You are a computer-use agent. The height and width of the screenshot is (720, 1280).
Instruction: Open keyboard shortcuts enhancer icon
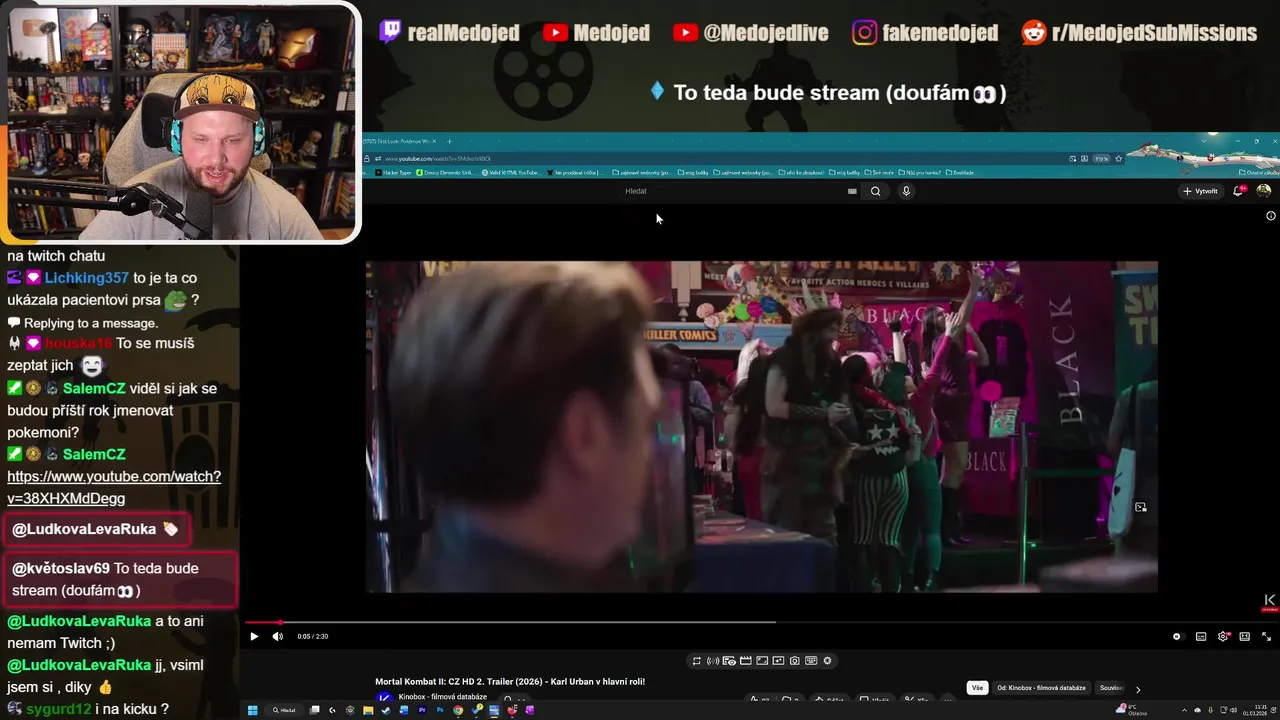coord(811,661)
